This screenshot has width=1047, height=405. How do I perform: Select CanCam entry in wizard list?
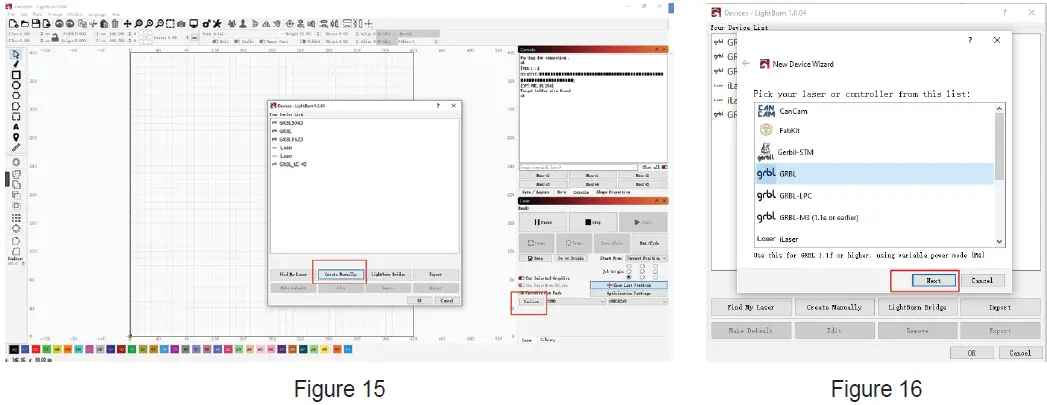[875, 111]
